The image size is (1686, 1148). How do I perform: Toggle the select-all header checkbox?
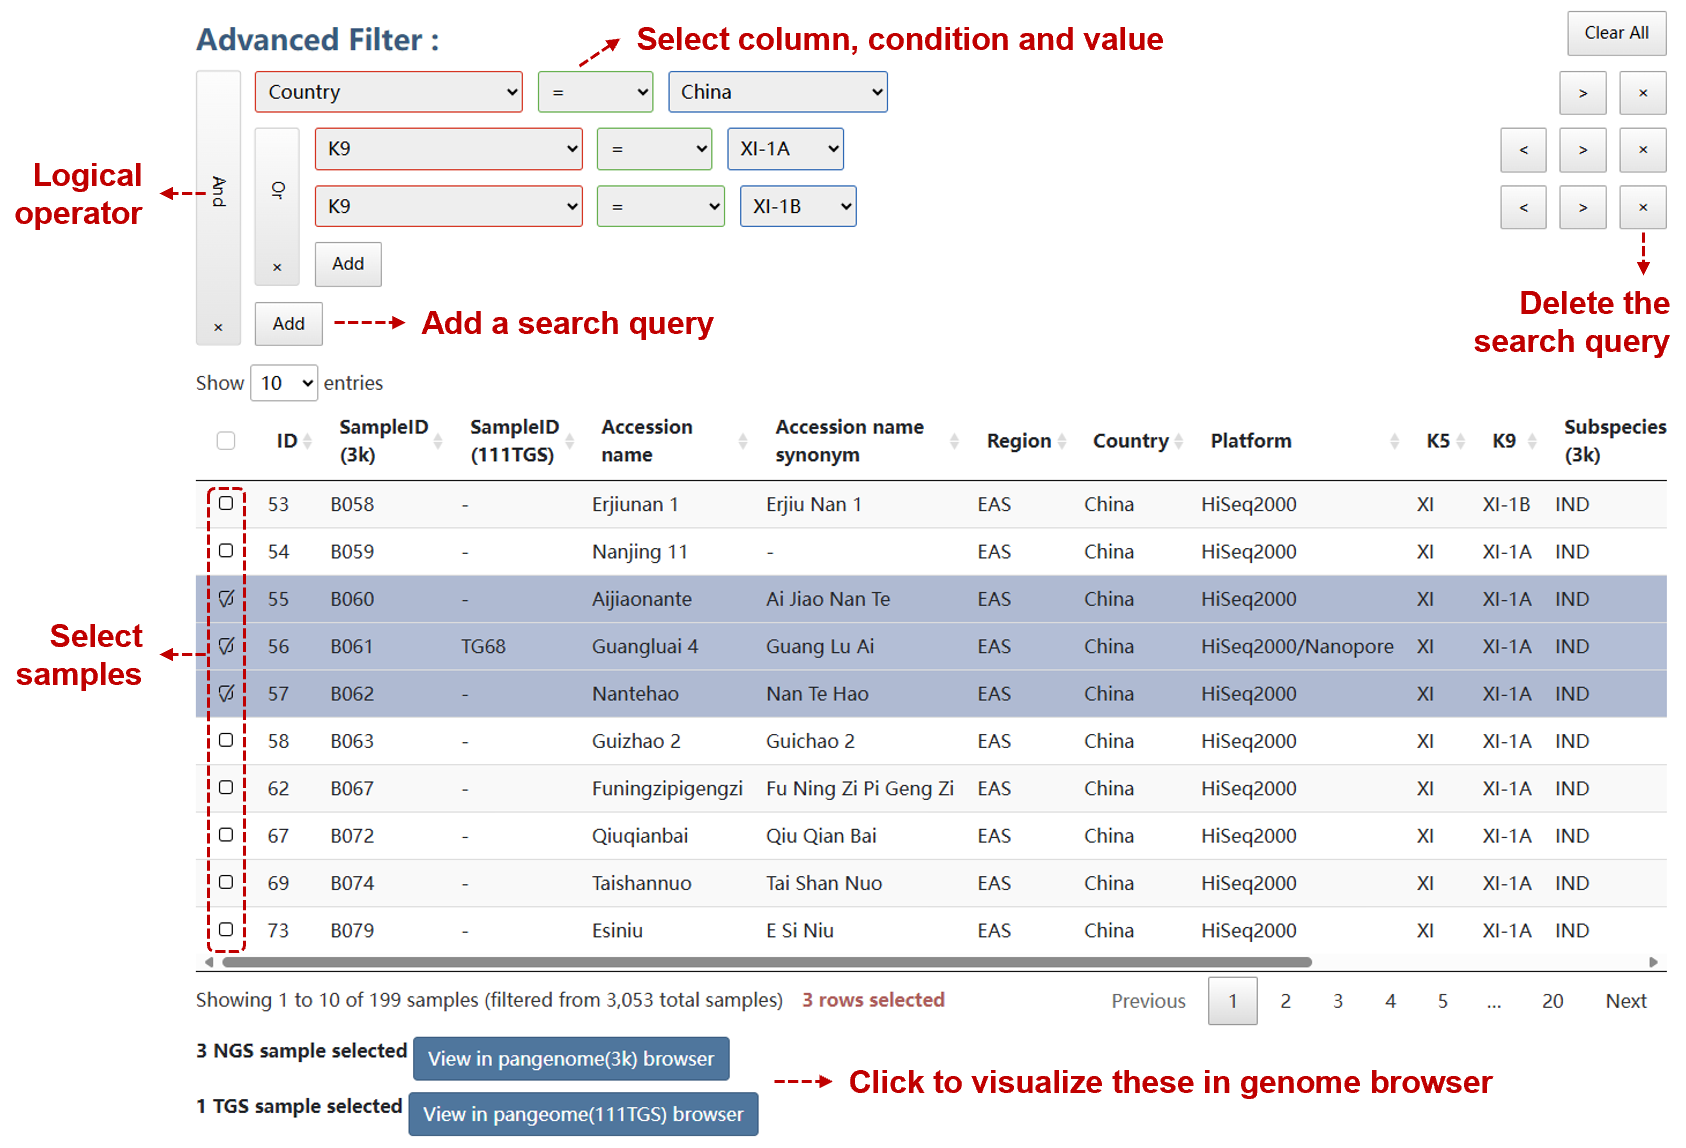click(x=226, y=441)
